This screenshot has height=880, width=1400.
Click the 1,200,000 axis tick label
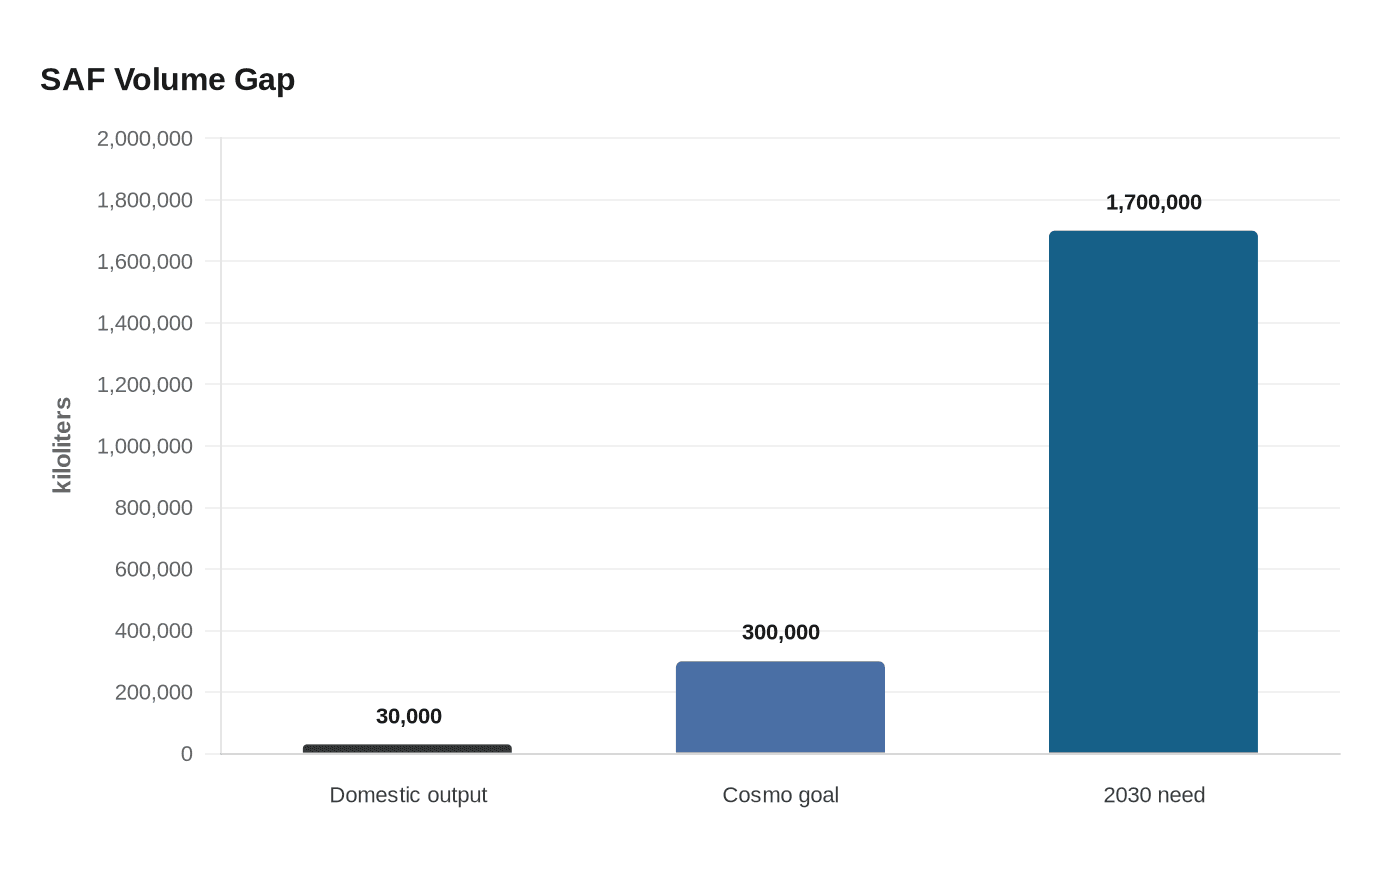(x=144, y=384)
